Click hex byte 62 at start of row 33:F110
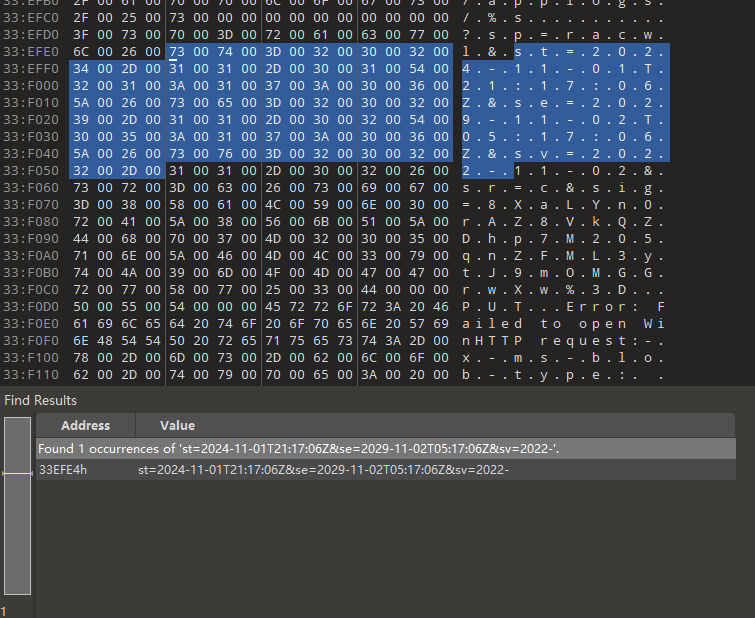The image size is (755, 618). [81, 375]
